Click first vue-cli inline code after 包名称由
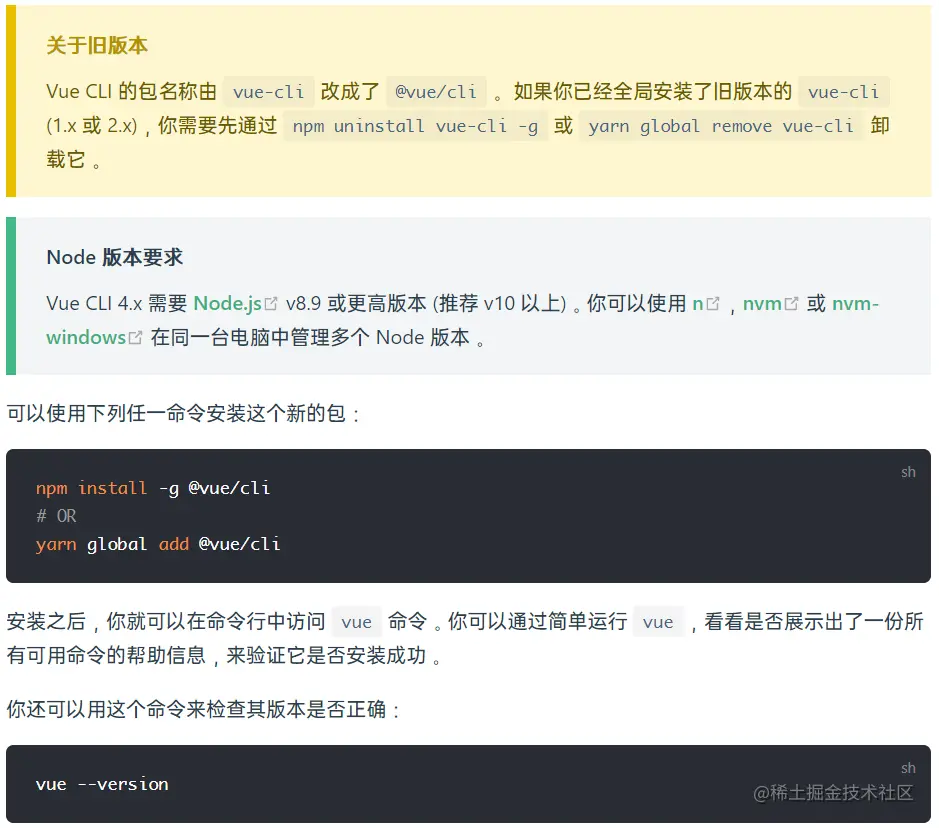The height and width of the screenshot is (828, 939). (268, 92)
